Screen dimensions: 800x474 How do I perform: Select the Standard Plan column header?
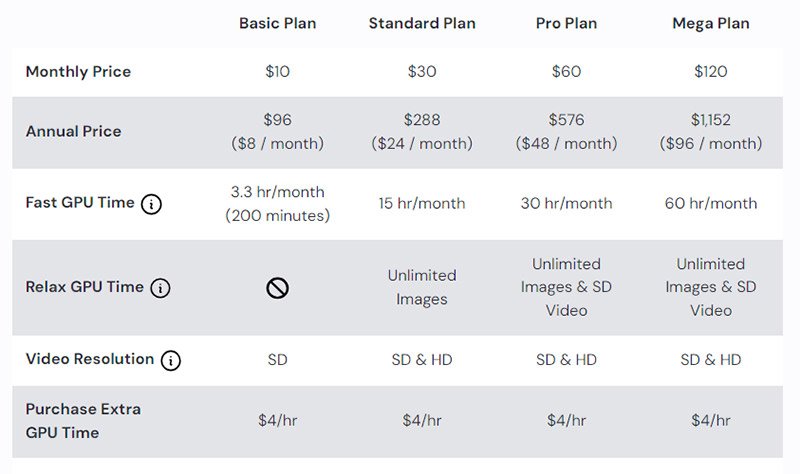421,23
